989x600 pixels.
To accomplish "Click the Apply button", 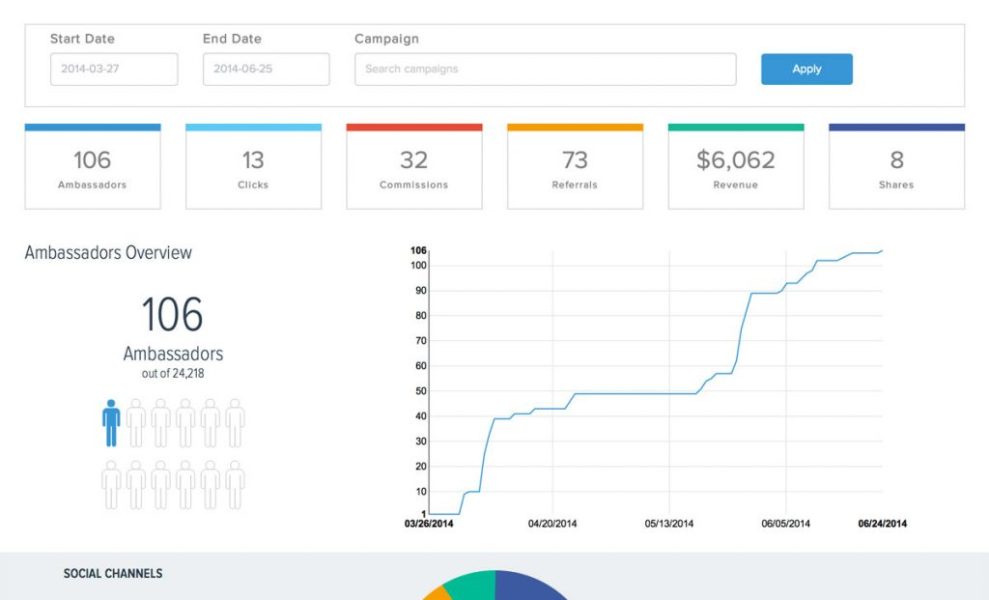I will point(807,69).
